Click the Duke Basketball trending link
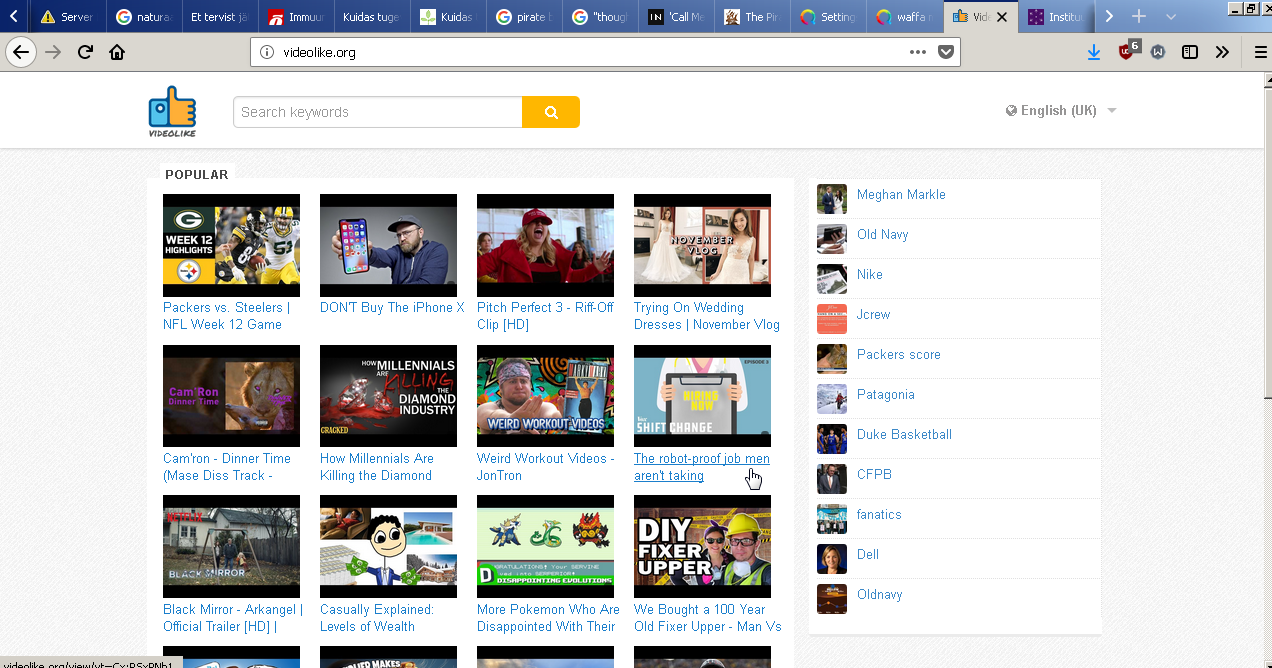1272x668 pixels. tap(904, 435)
